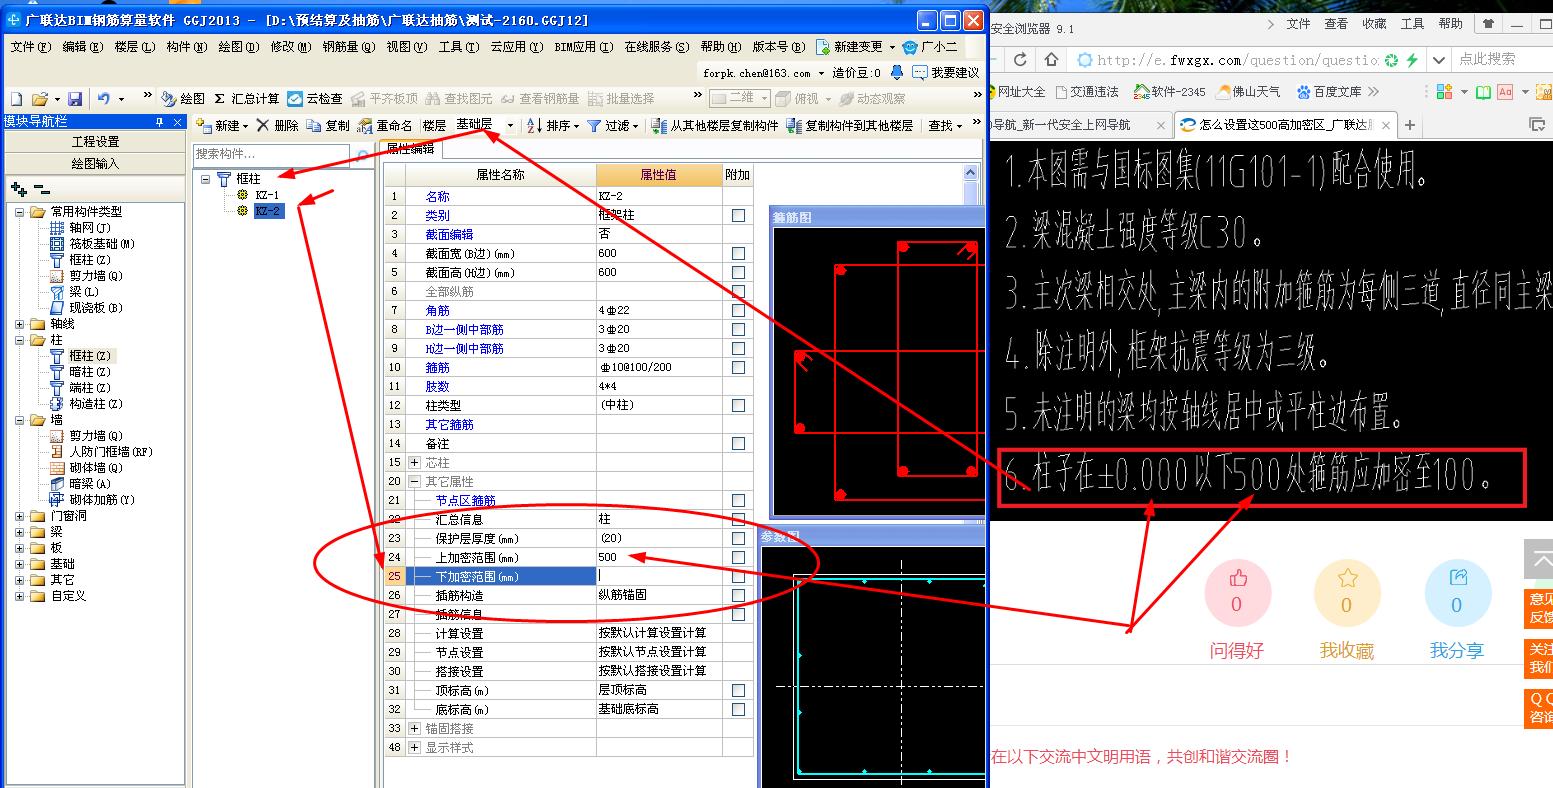
Task: Open the 钢筋量 menu
Action: tap(349, 47)
